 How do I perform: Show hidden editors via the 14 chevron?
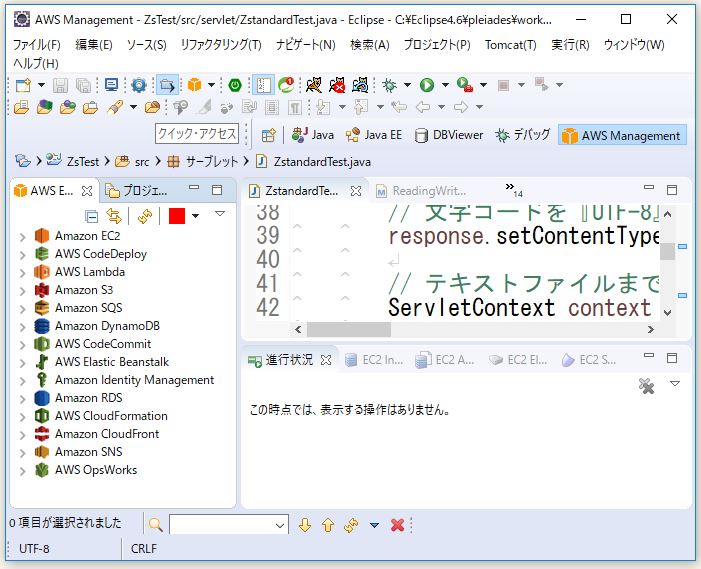514,190
